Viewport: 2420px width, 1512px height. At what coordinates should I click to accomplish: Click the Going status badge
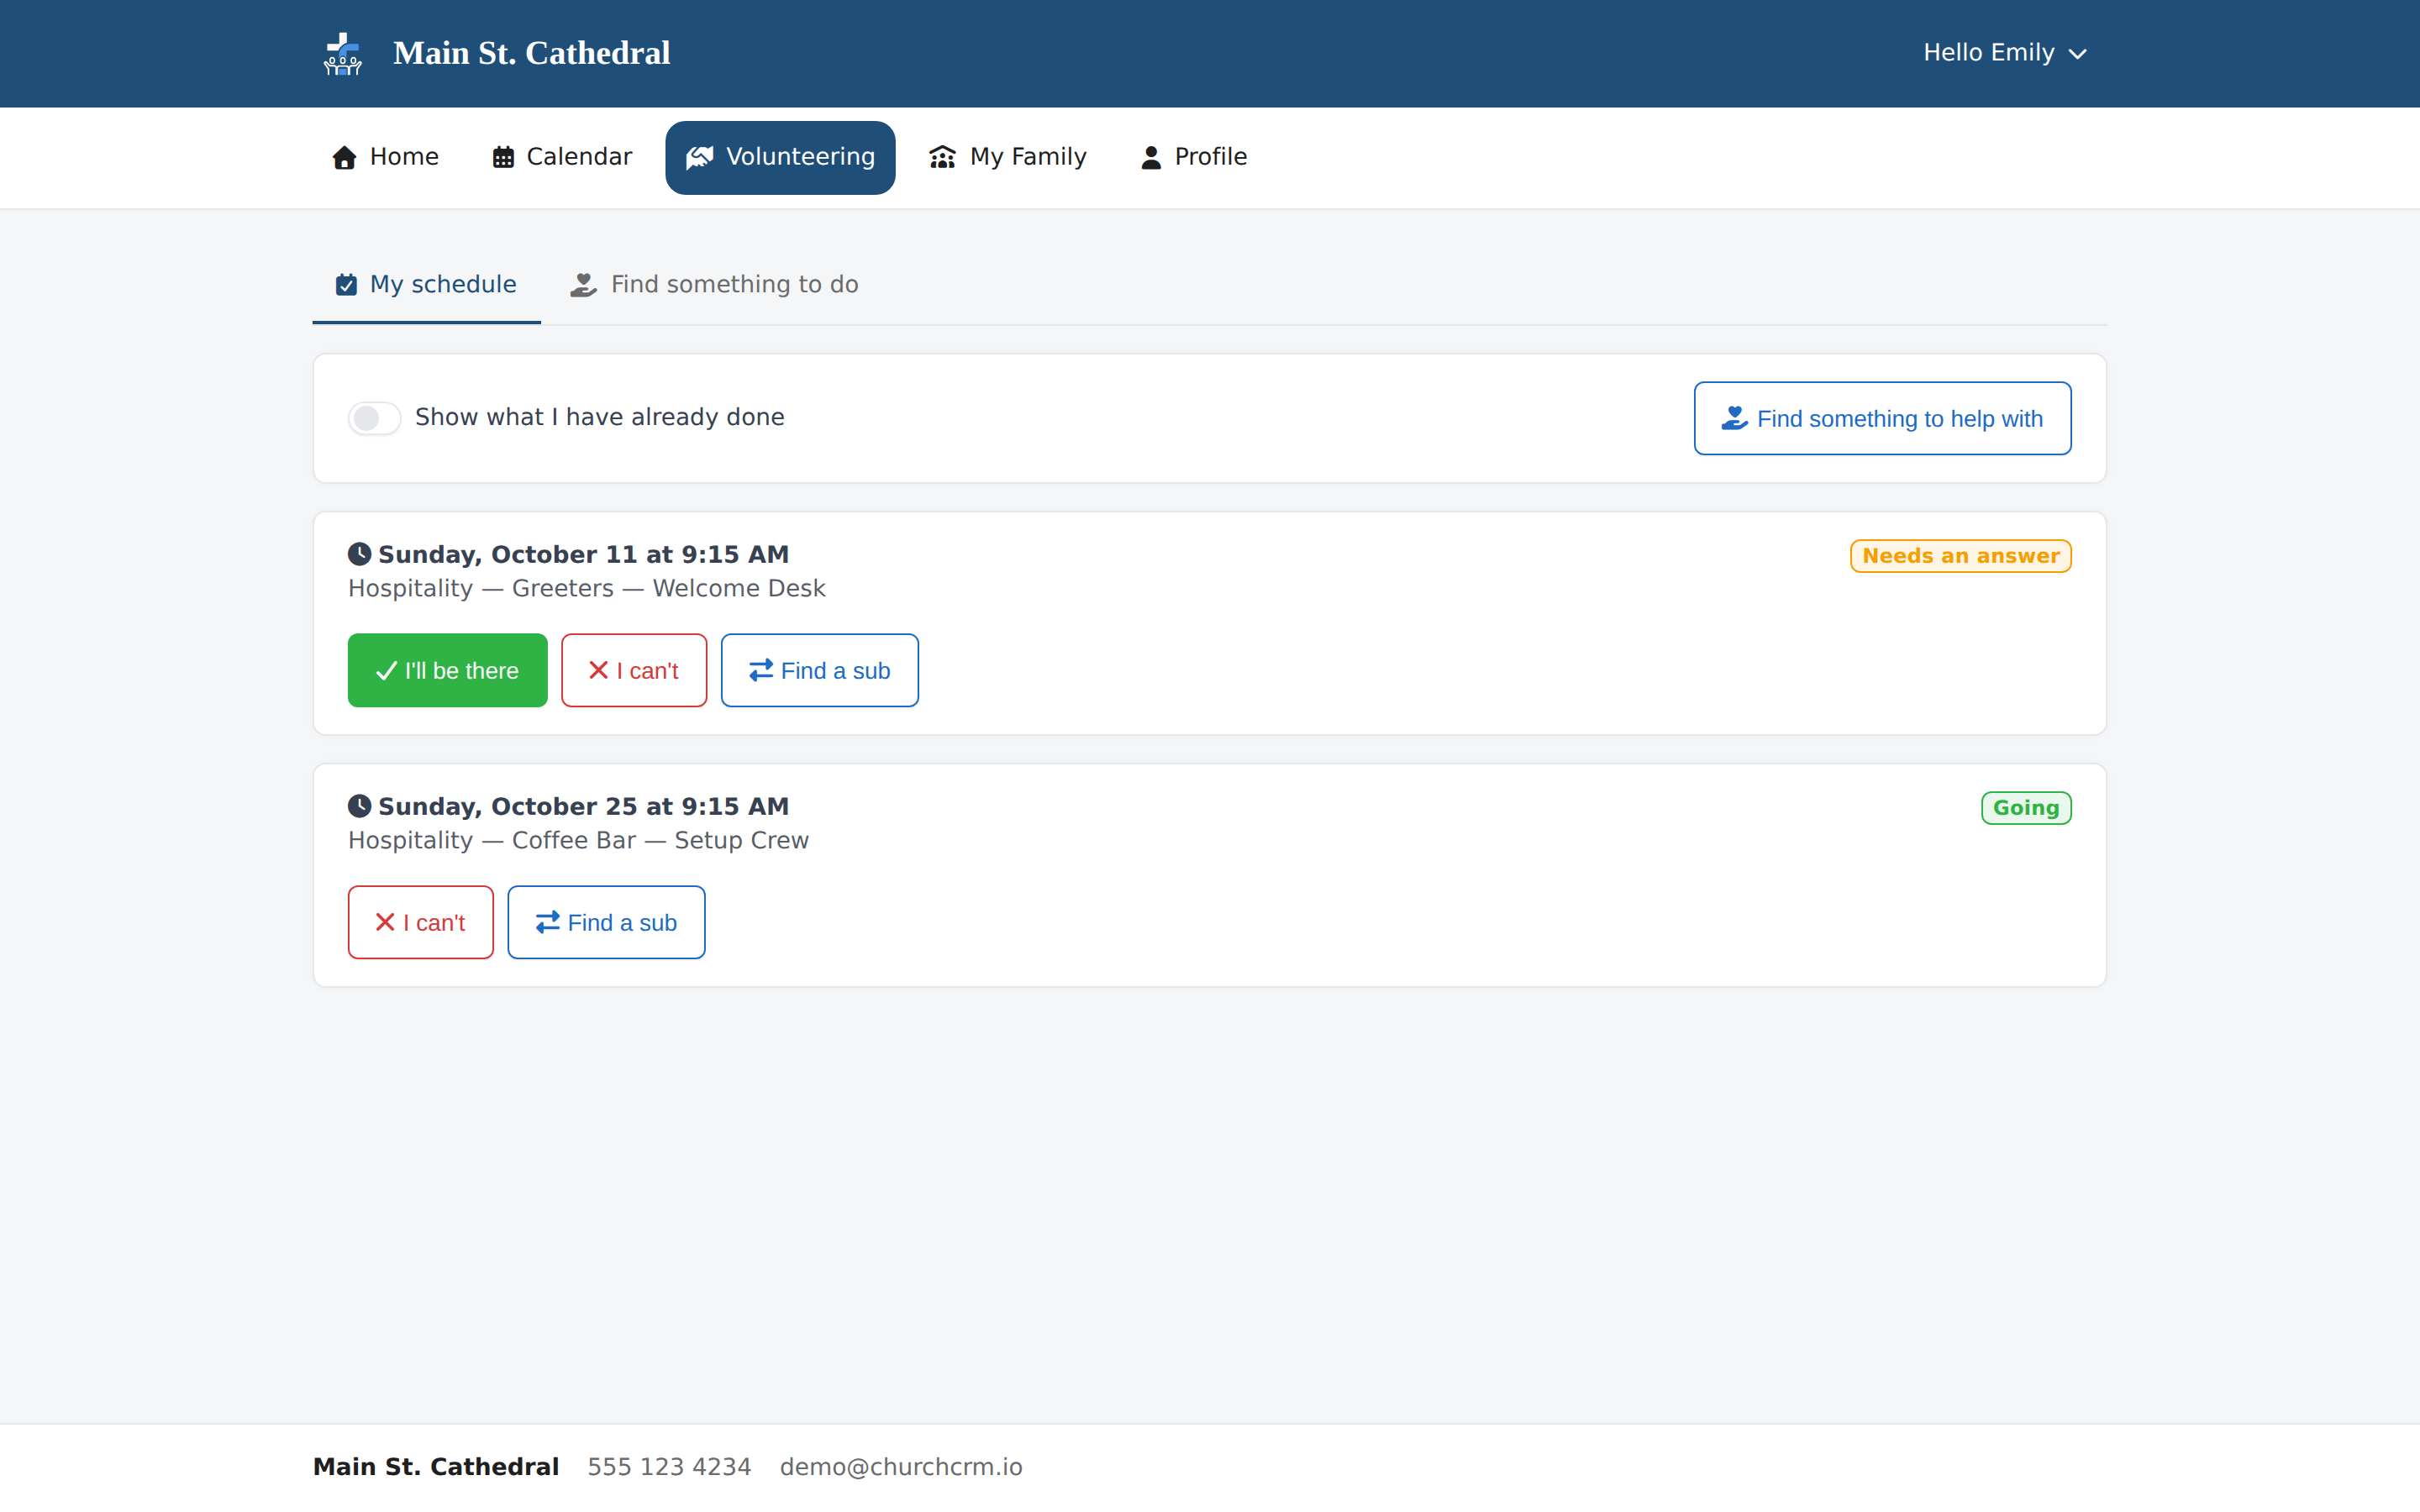pyautogui.click(x=2026, y=808)
